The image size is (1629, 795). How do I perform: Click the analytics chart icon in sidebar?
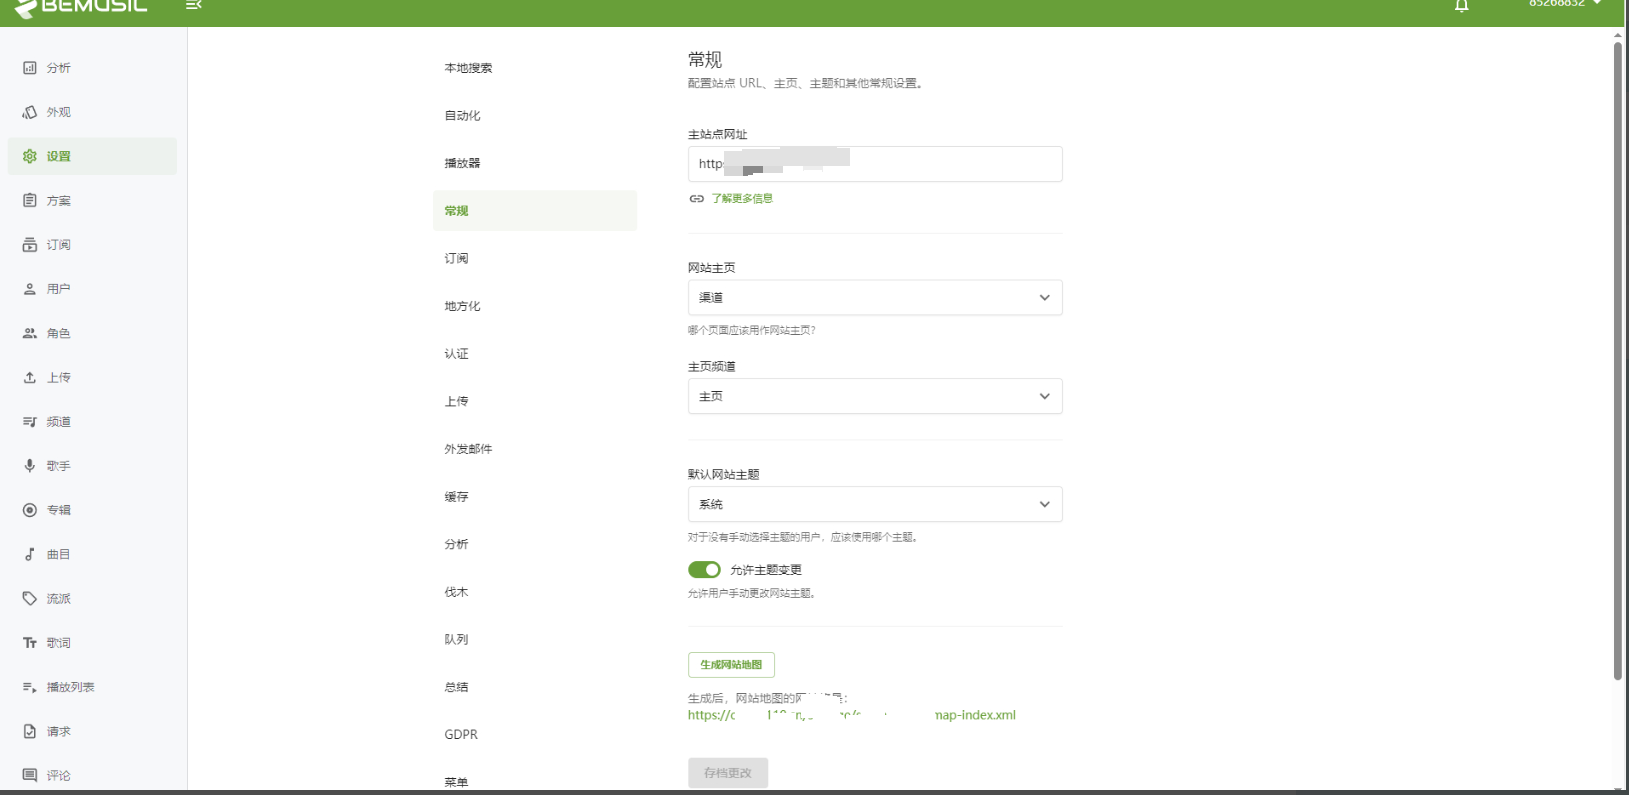[x=30, y=68]
